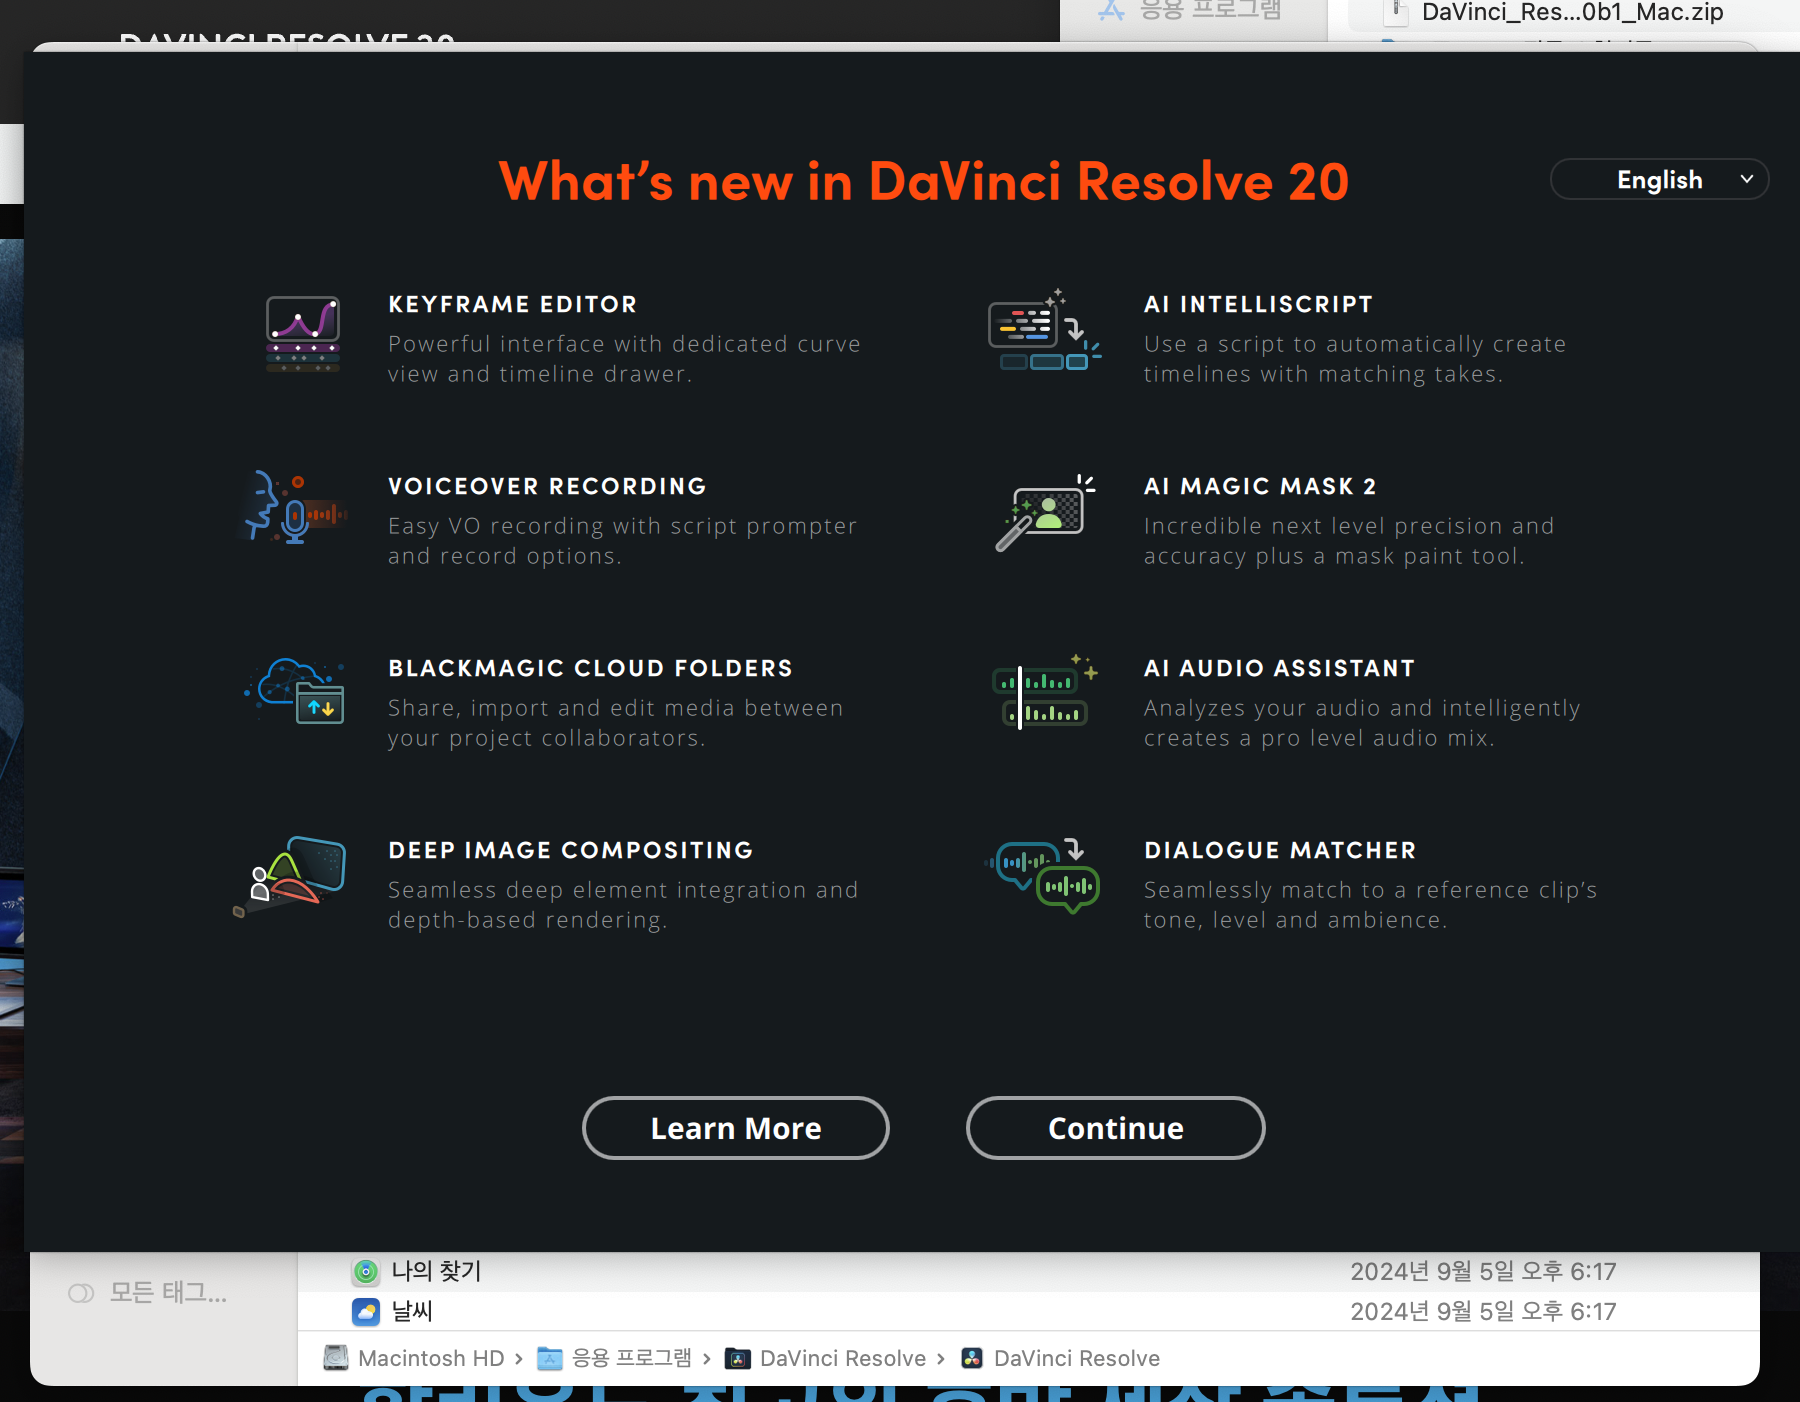The width and height of the screenshot is (1800, 1402).
Task: Click the DaVinci Resolve folder icon in path bar
Action: [x=737, y=1358]
